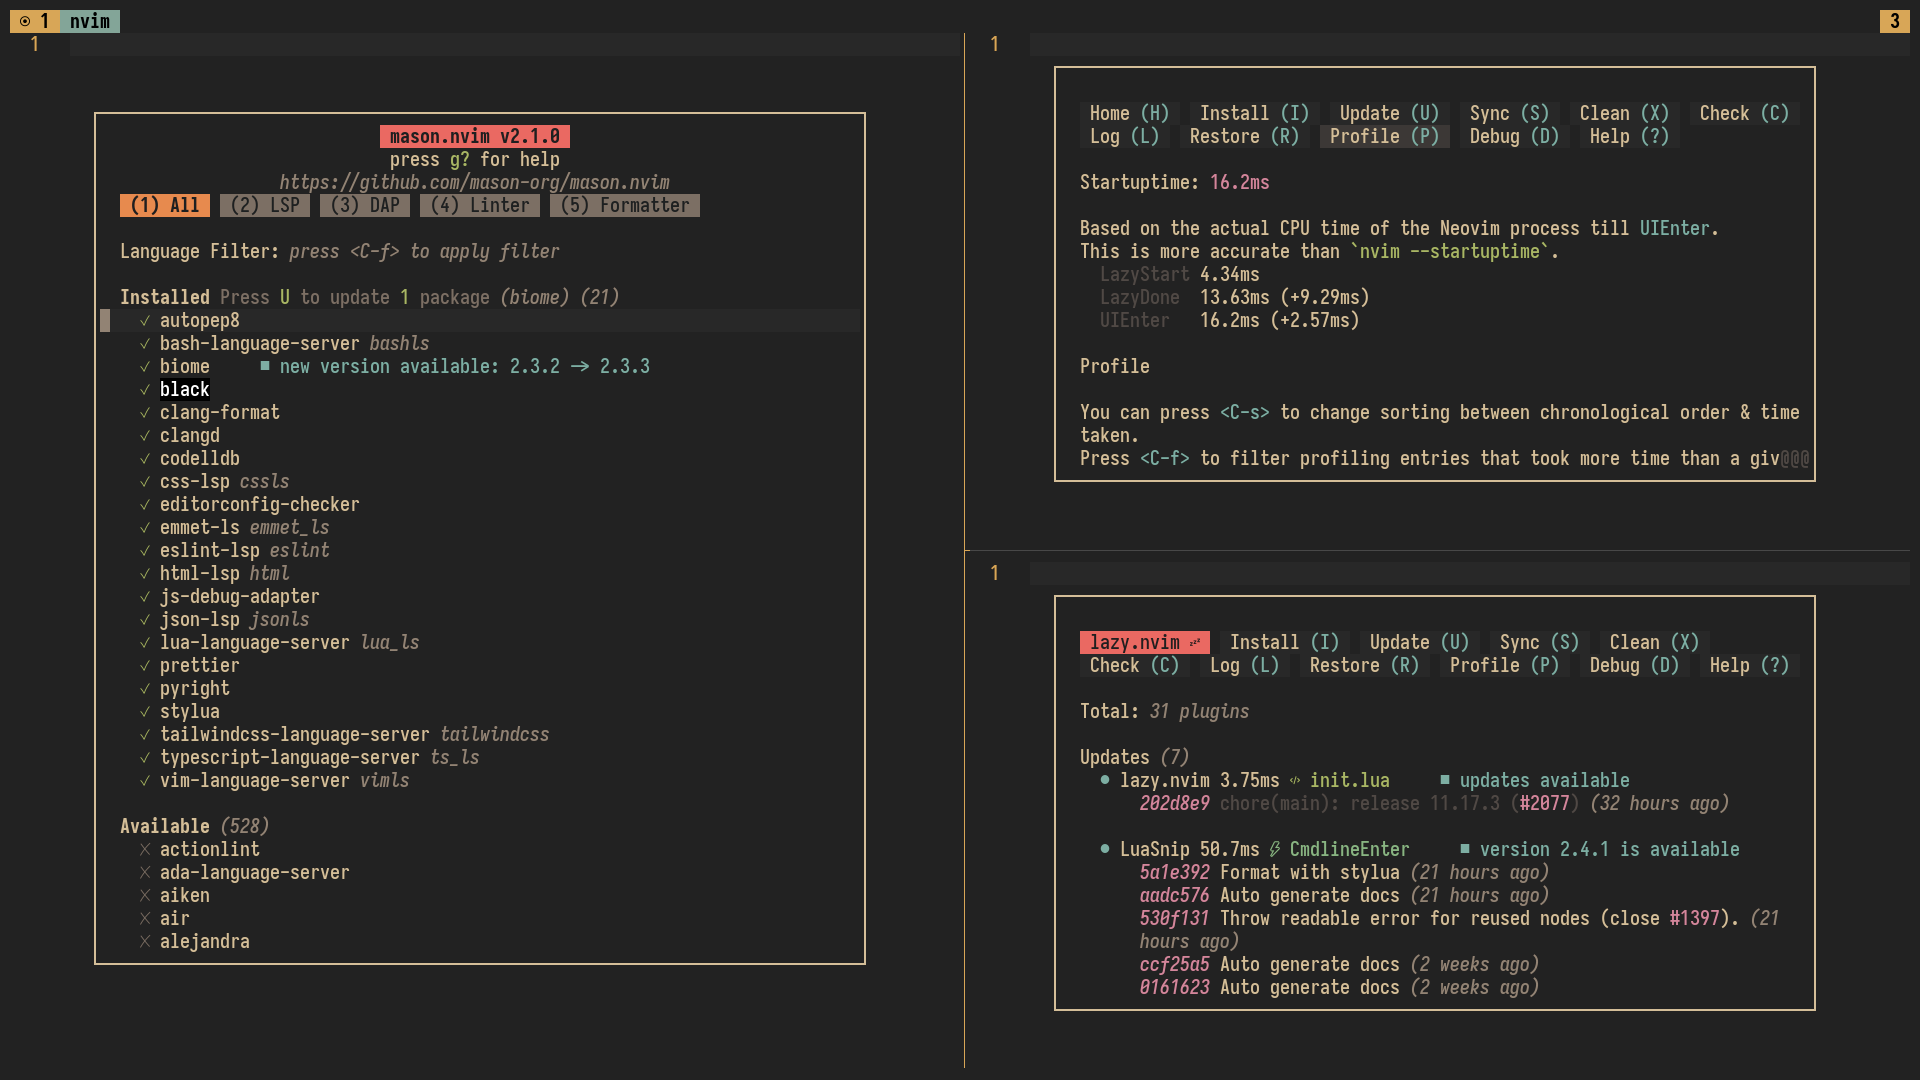The width and height of the screenshot is (1920, 1080).
Task: Select the biome package with new version
Action: point(185,367)
